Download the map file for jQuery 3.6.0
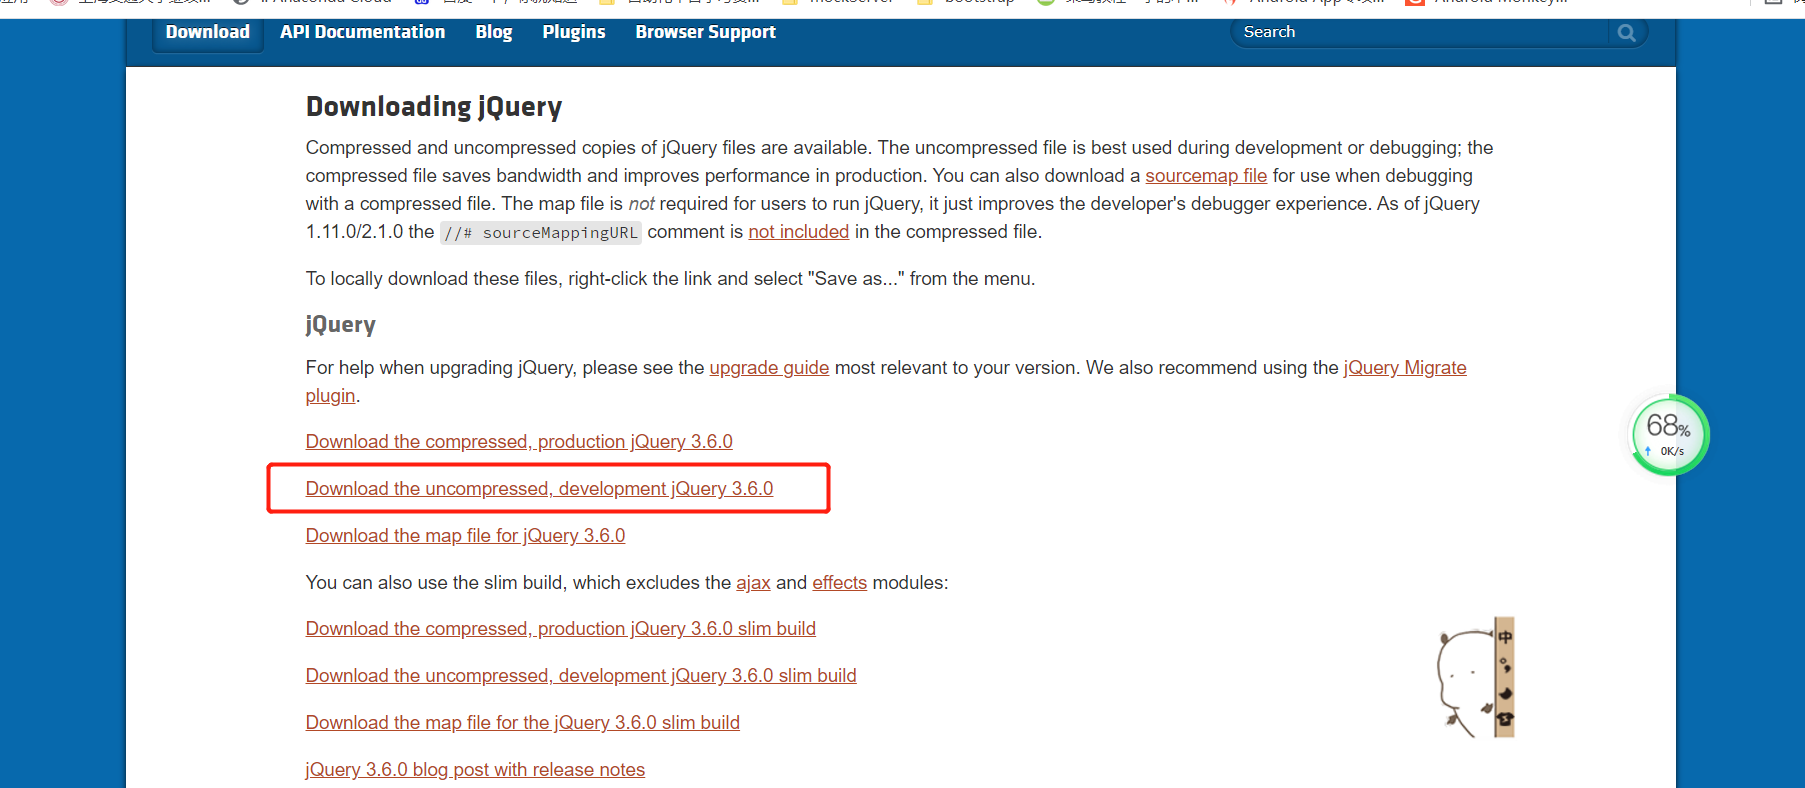 [465, 536]
